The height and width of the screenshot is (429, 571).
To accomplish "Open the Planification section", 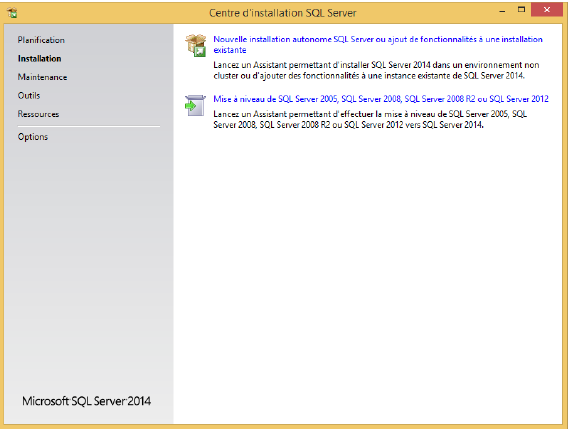I will click(x=41, y=40).
